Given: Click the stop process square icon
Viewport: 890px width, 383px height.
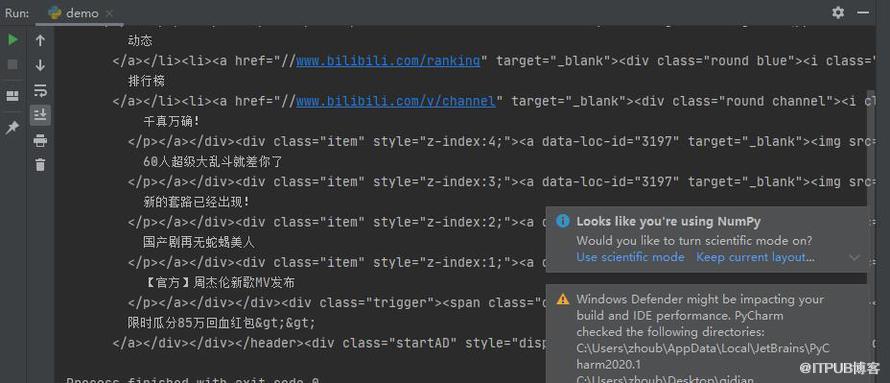Looking at the screenshot, I should [12, 64].
